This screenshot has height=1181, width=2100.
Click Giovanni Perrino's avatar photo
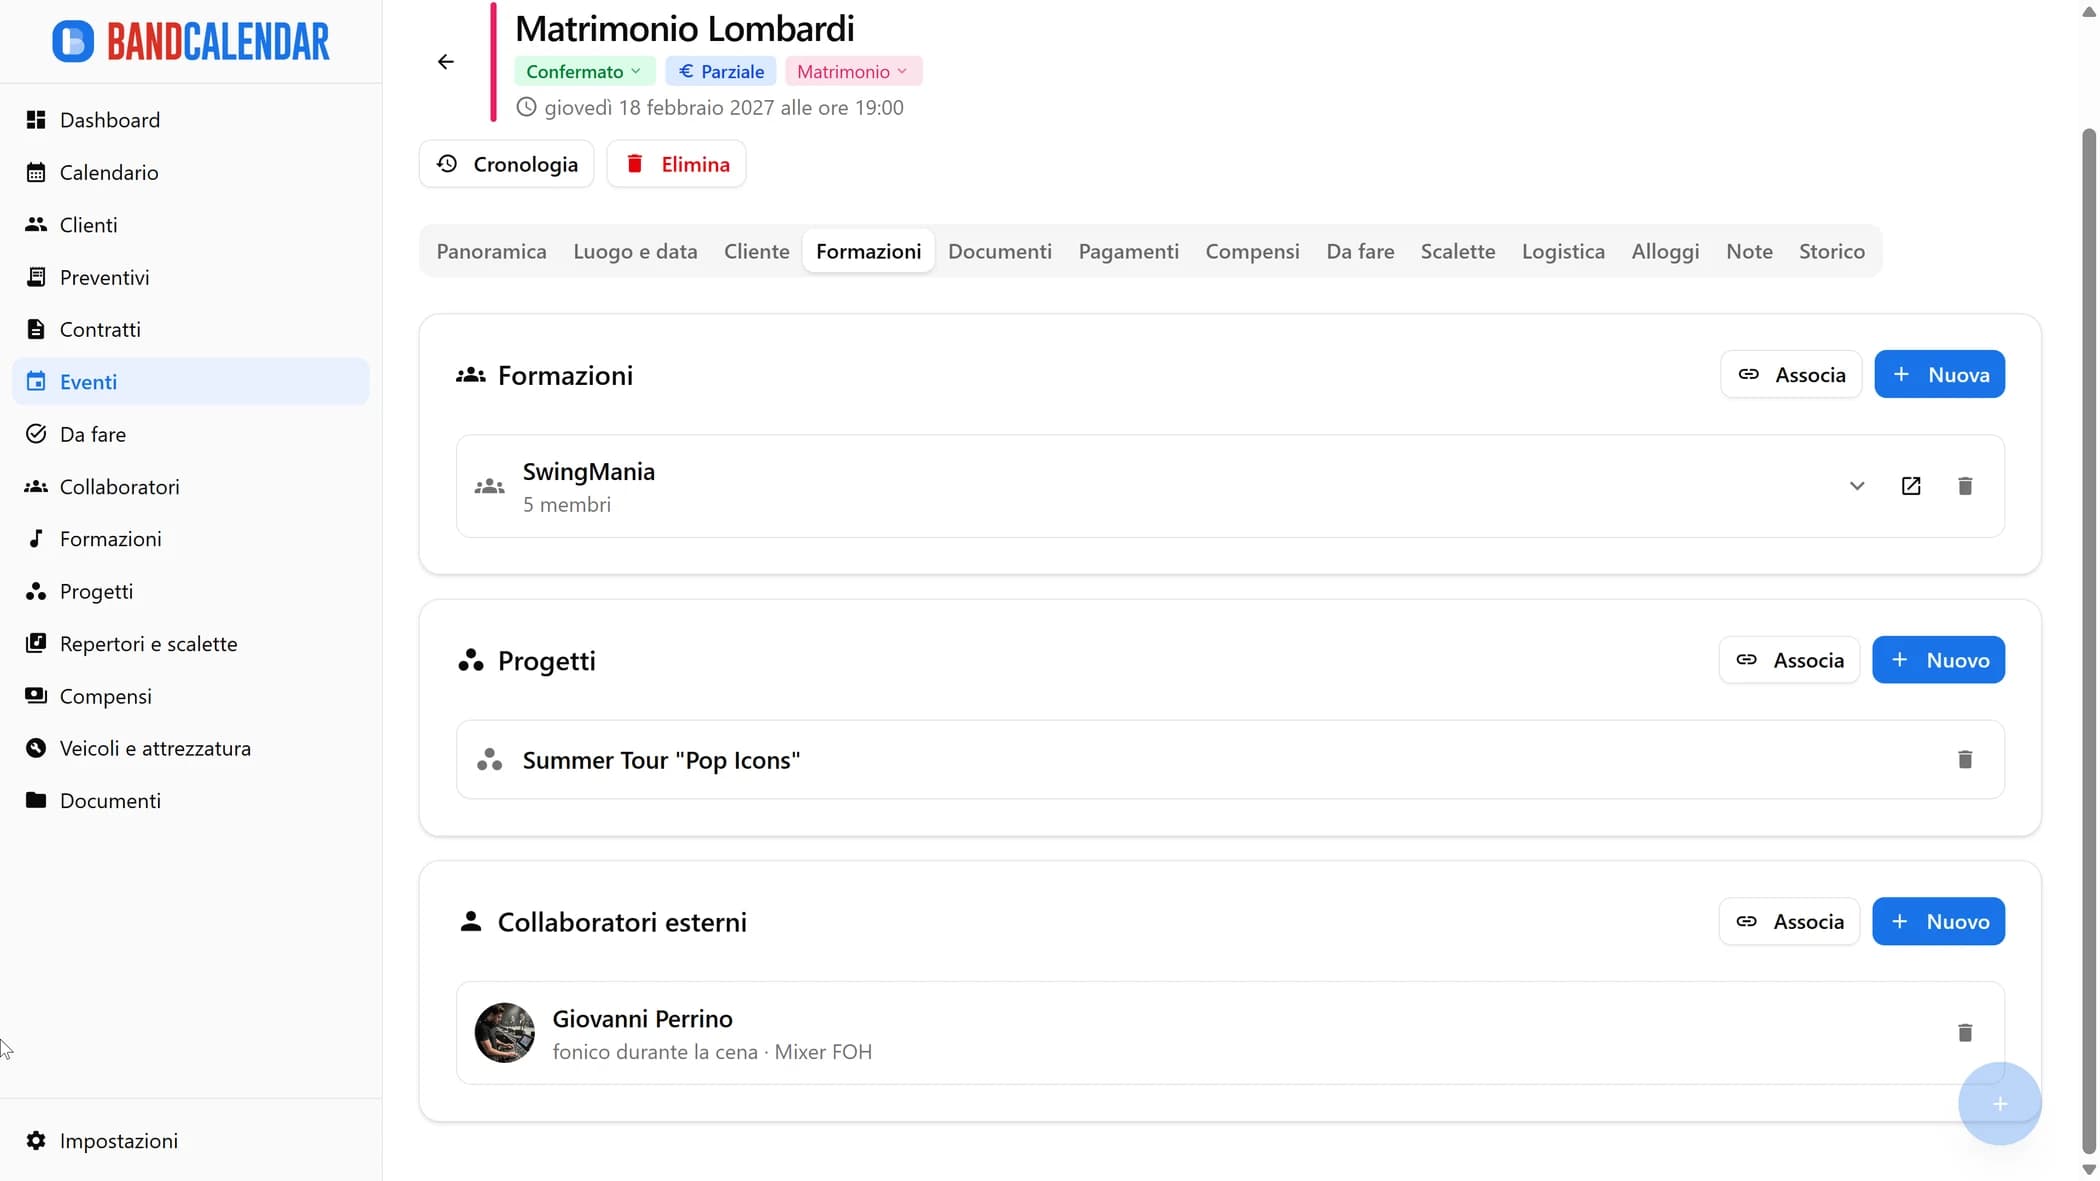click(504, 1033)
